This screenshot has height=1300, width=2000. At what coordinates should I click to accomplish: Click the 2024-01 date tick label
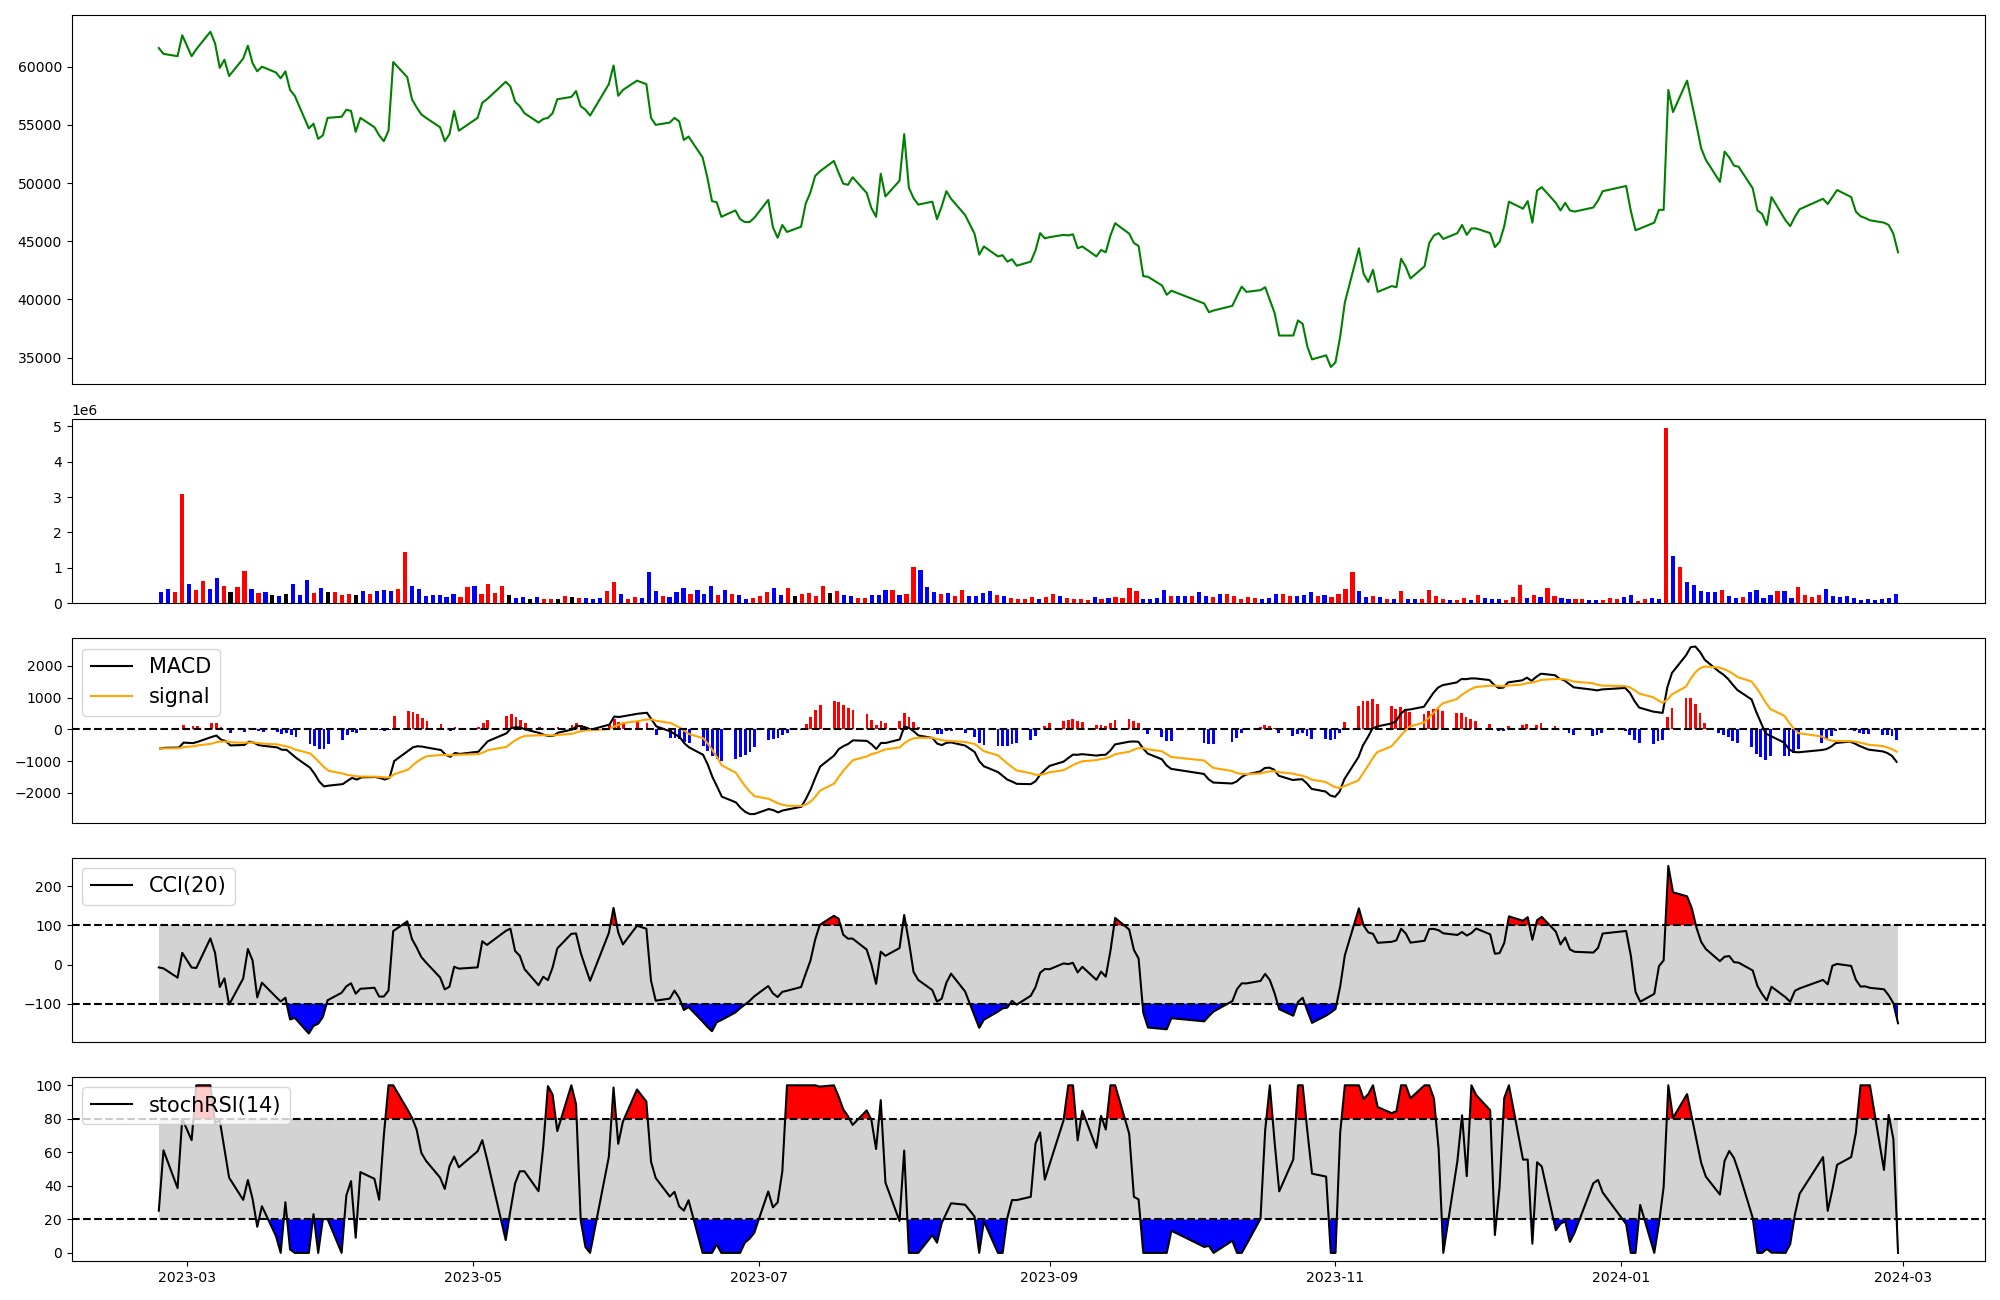tap(1621, 1277)
